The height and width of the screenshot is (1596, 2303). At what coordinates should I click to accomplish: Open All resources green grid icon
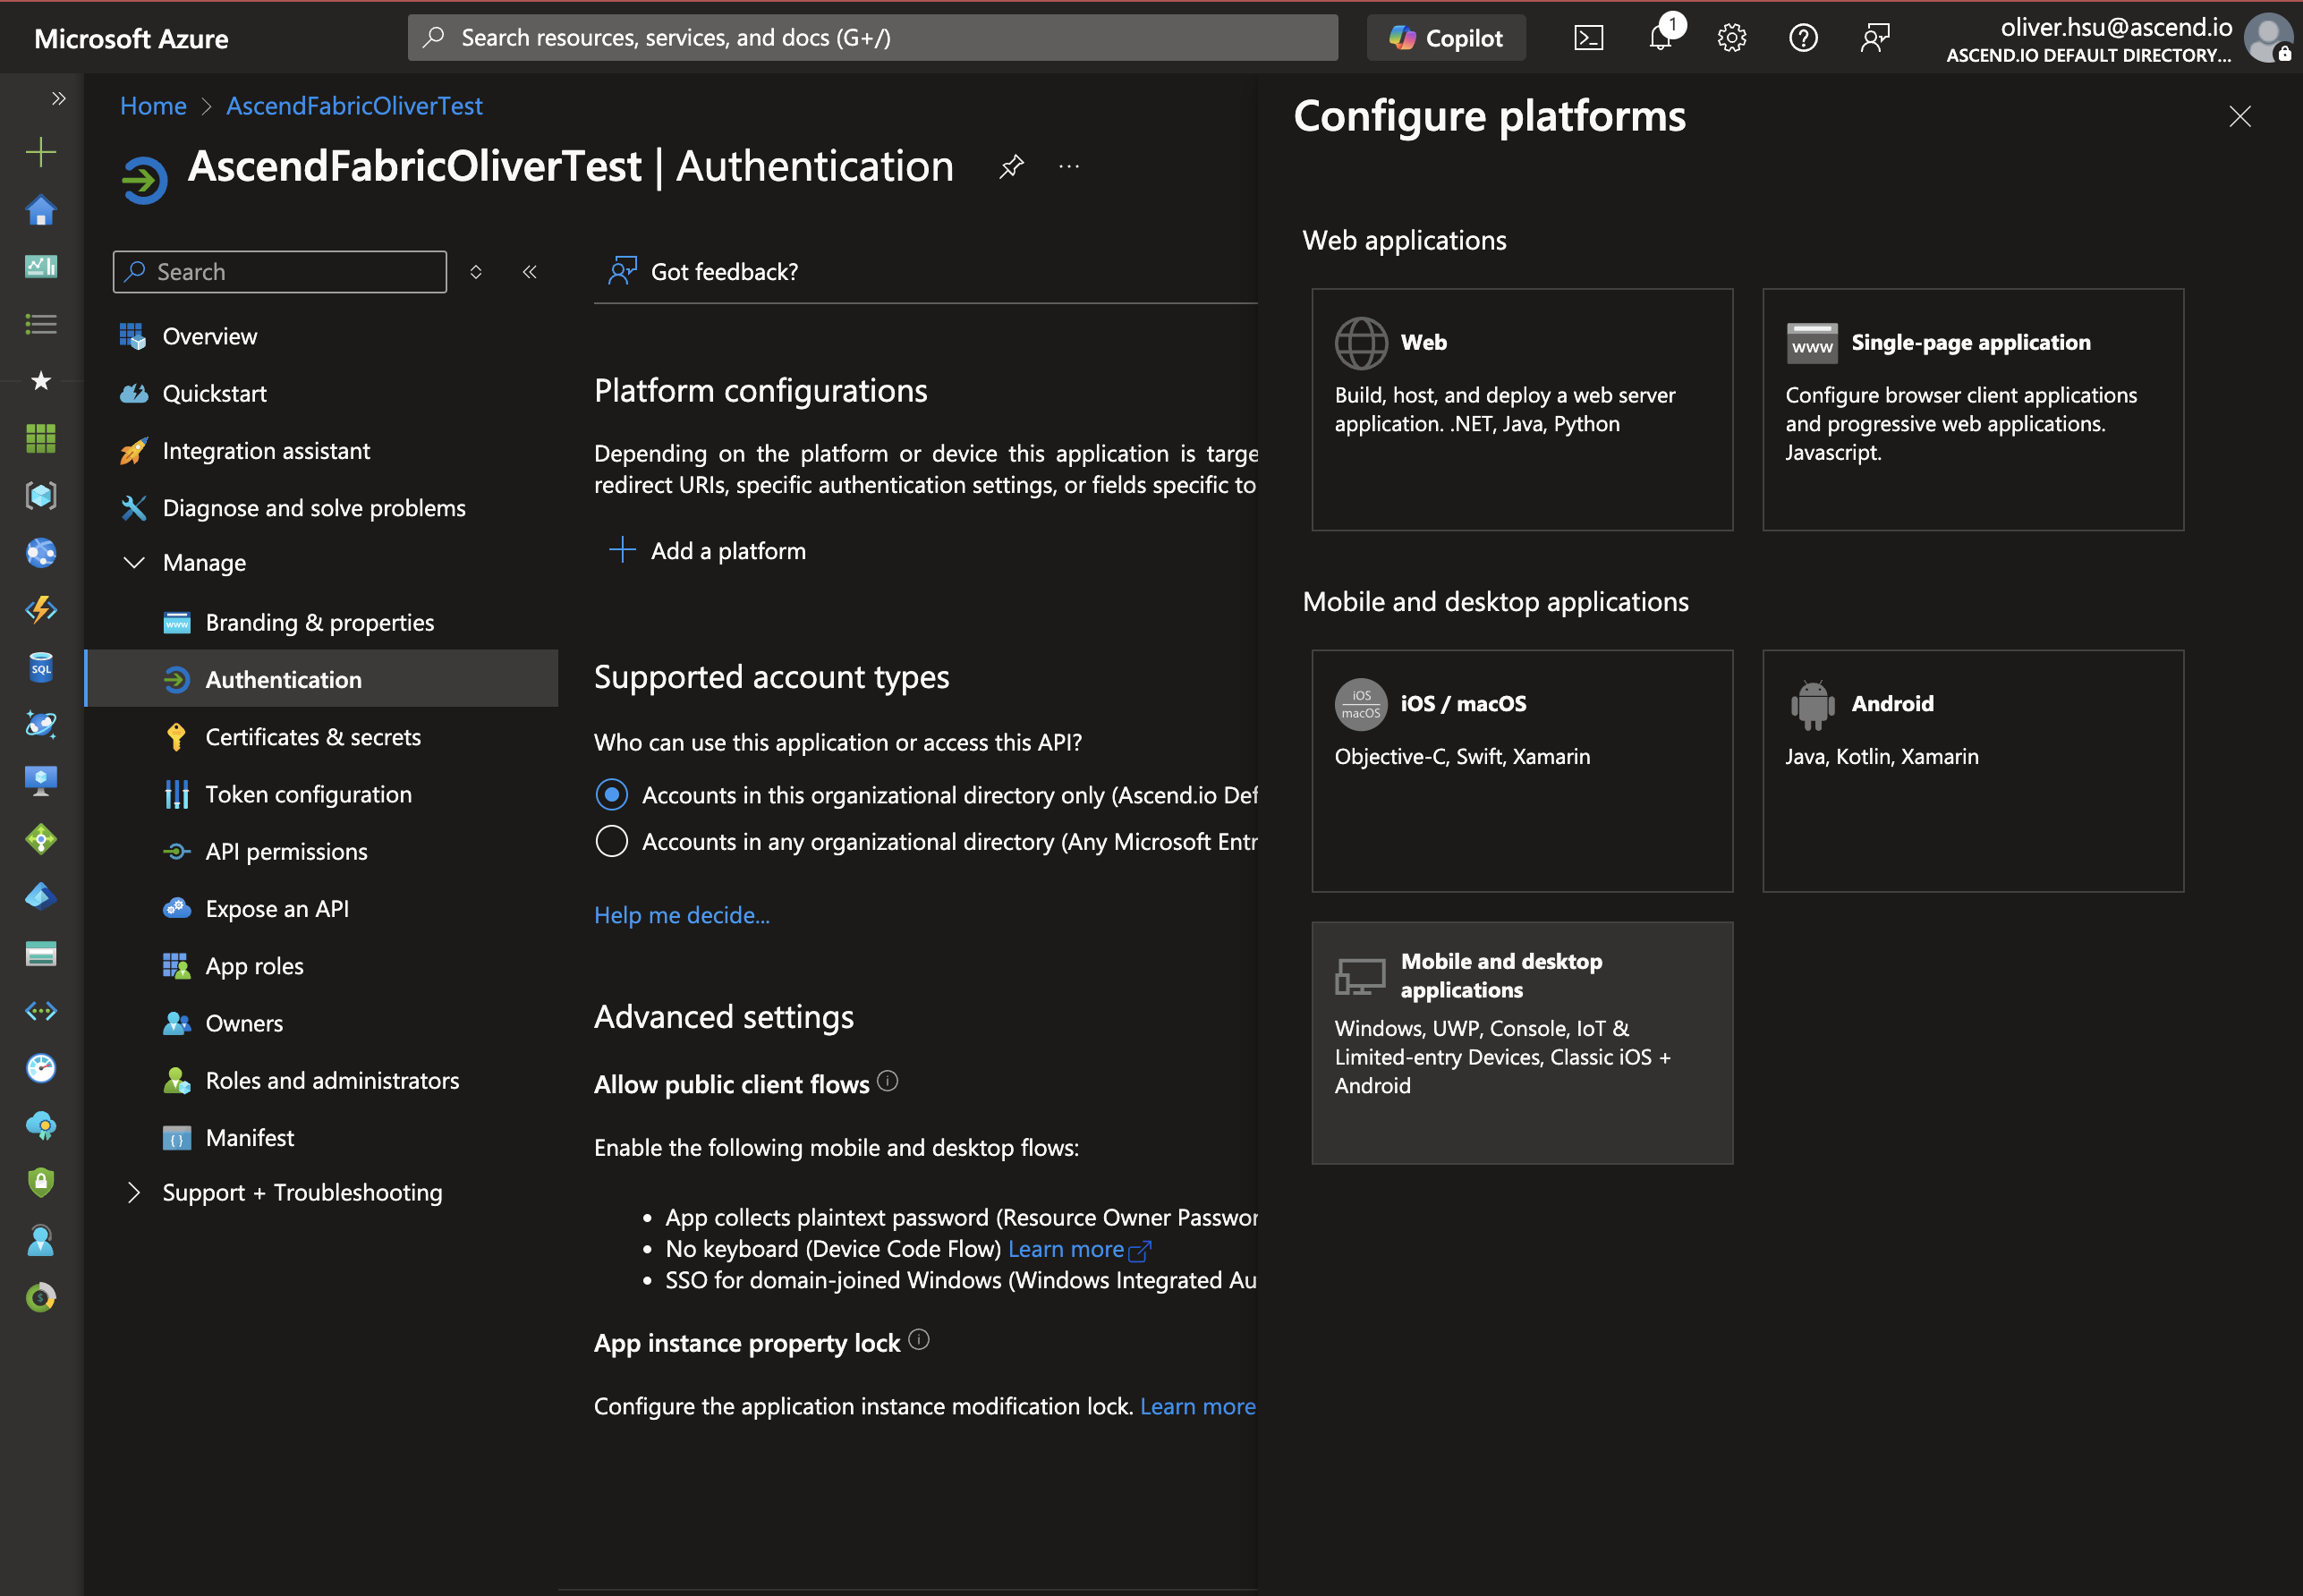click(x=40, y=438)
